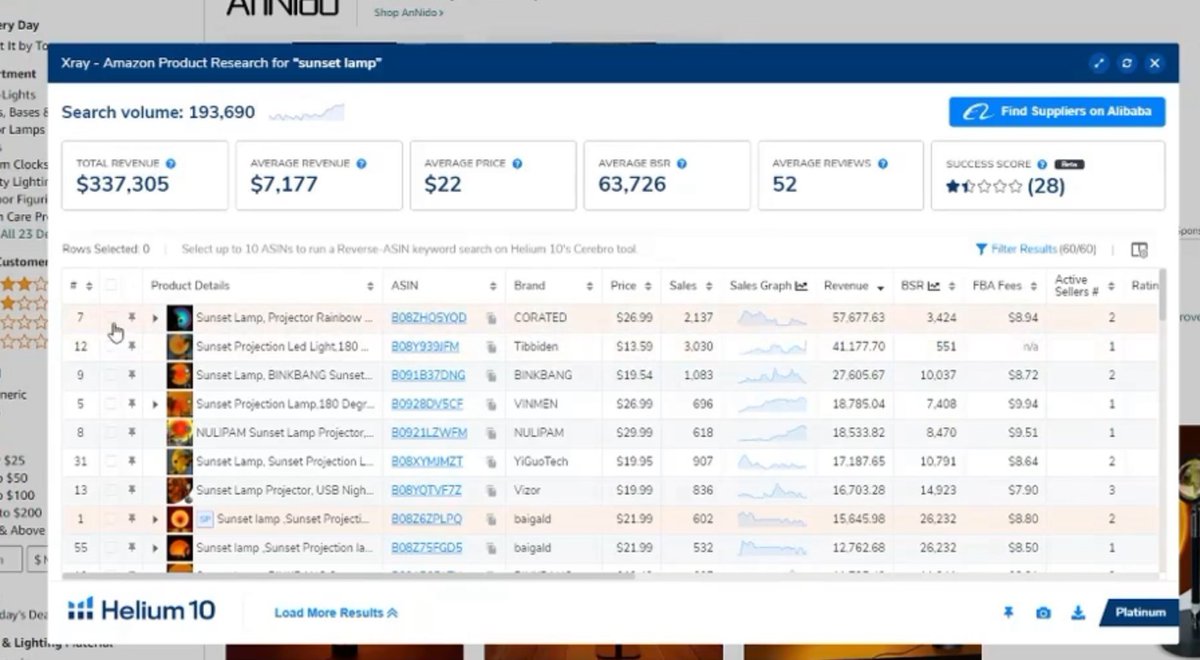The width and height of the screenshot is (1200, 660).
Task: Click the Average BSR info icon
Action: click(x=681, y=163)
